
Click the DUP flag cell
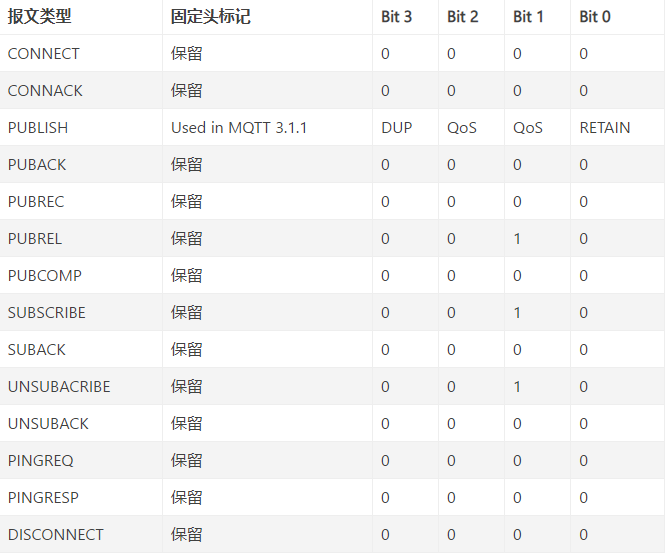[397, 128]
